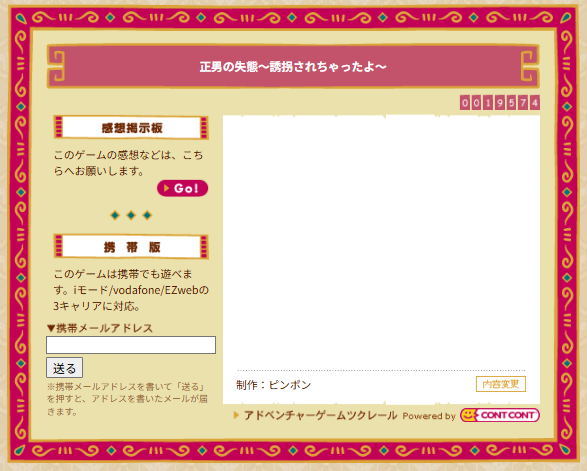Open the アドベンチャーゲームツクレール link
Screen dimensions: 587x471
(320, 415)
